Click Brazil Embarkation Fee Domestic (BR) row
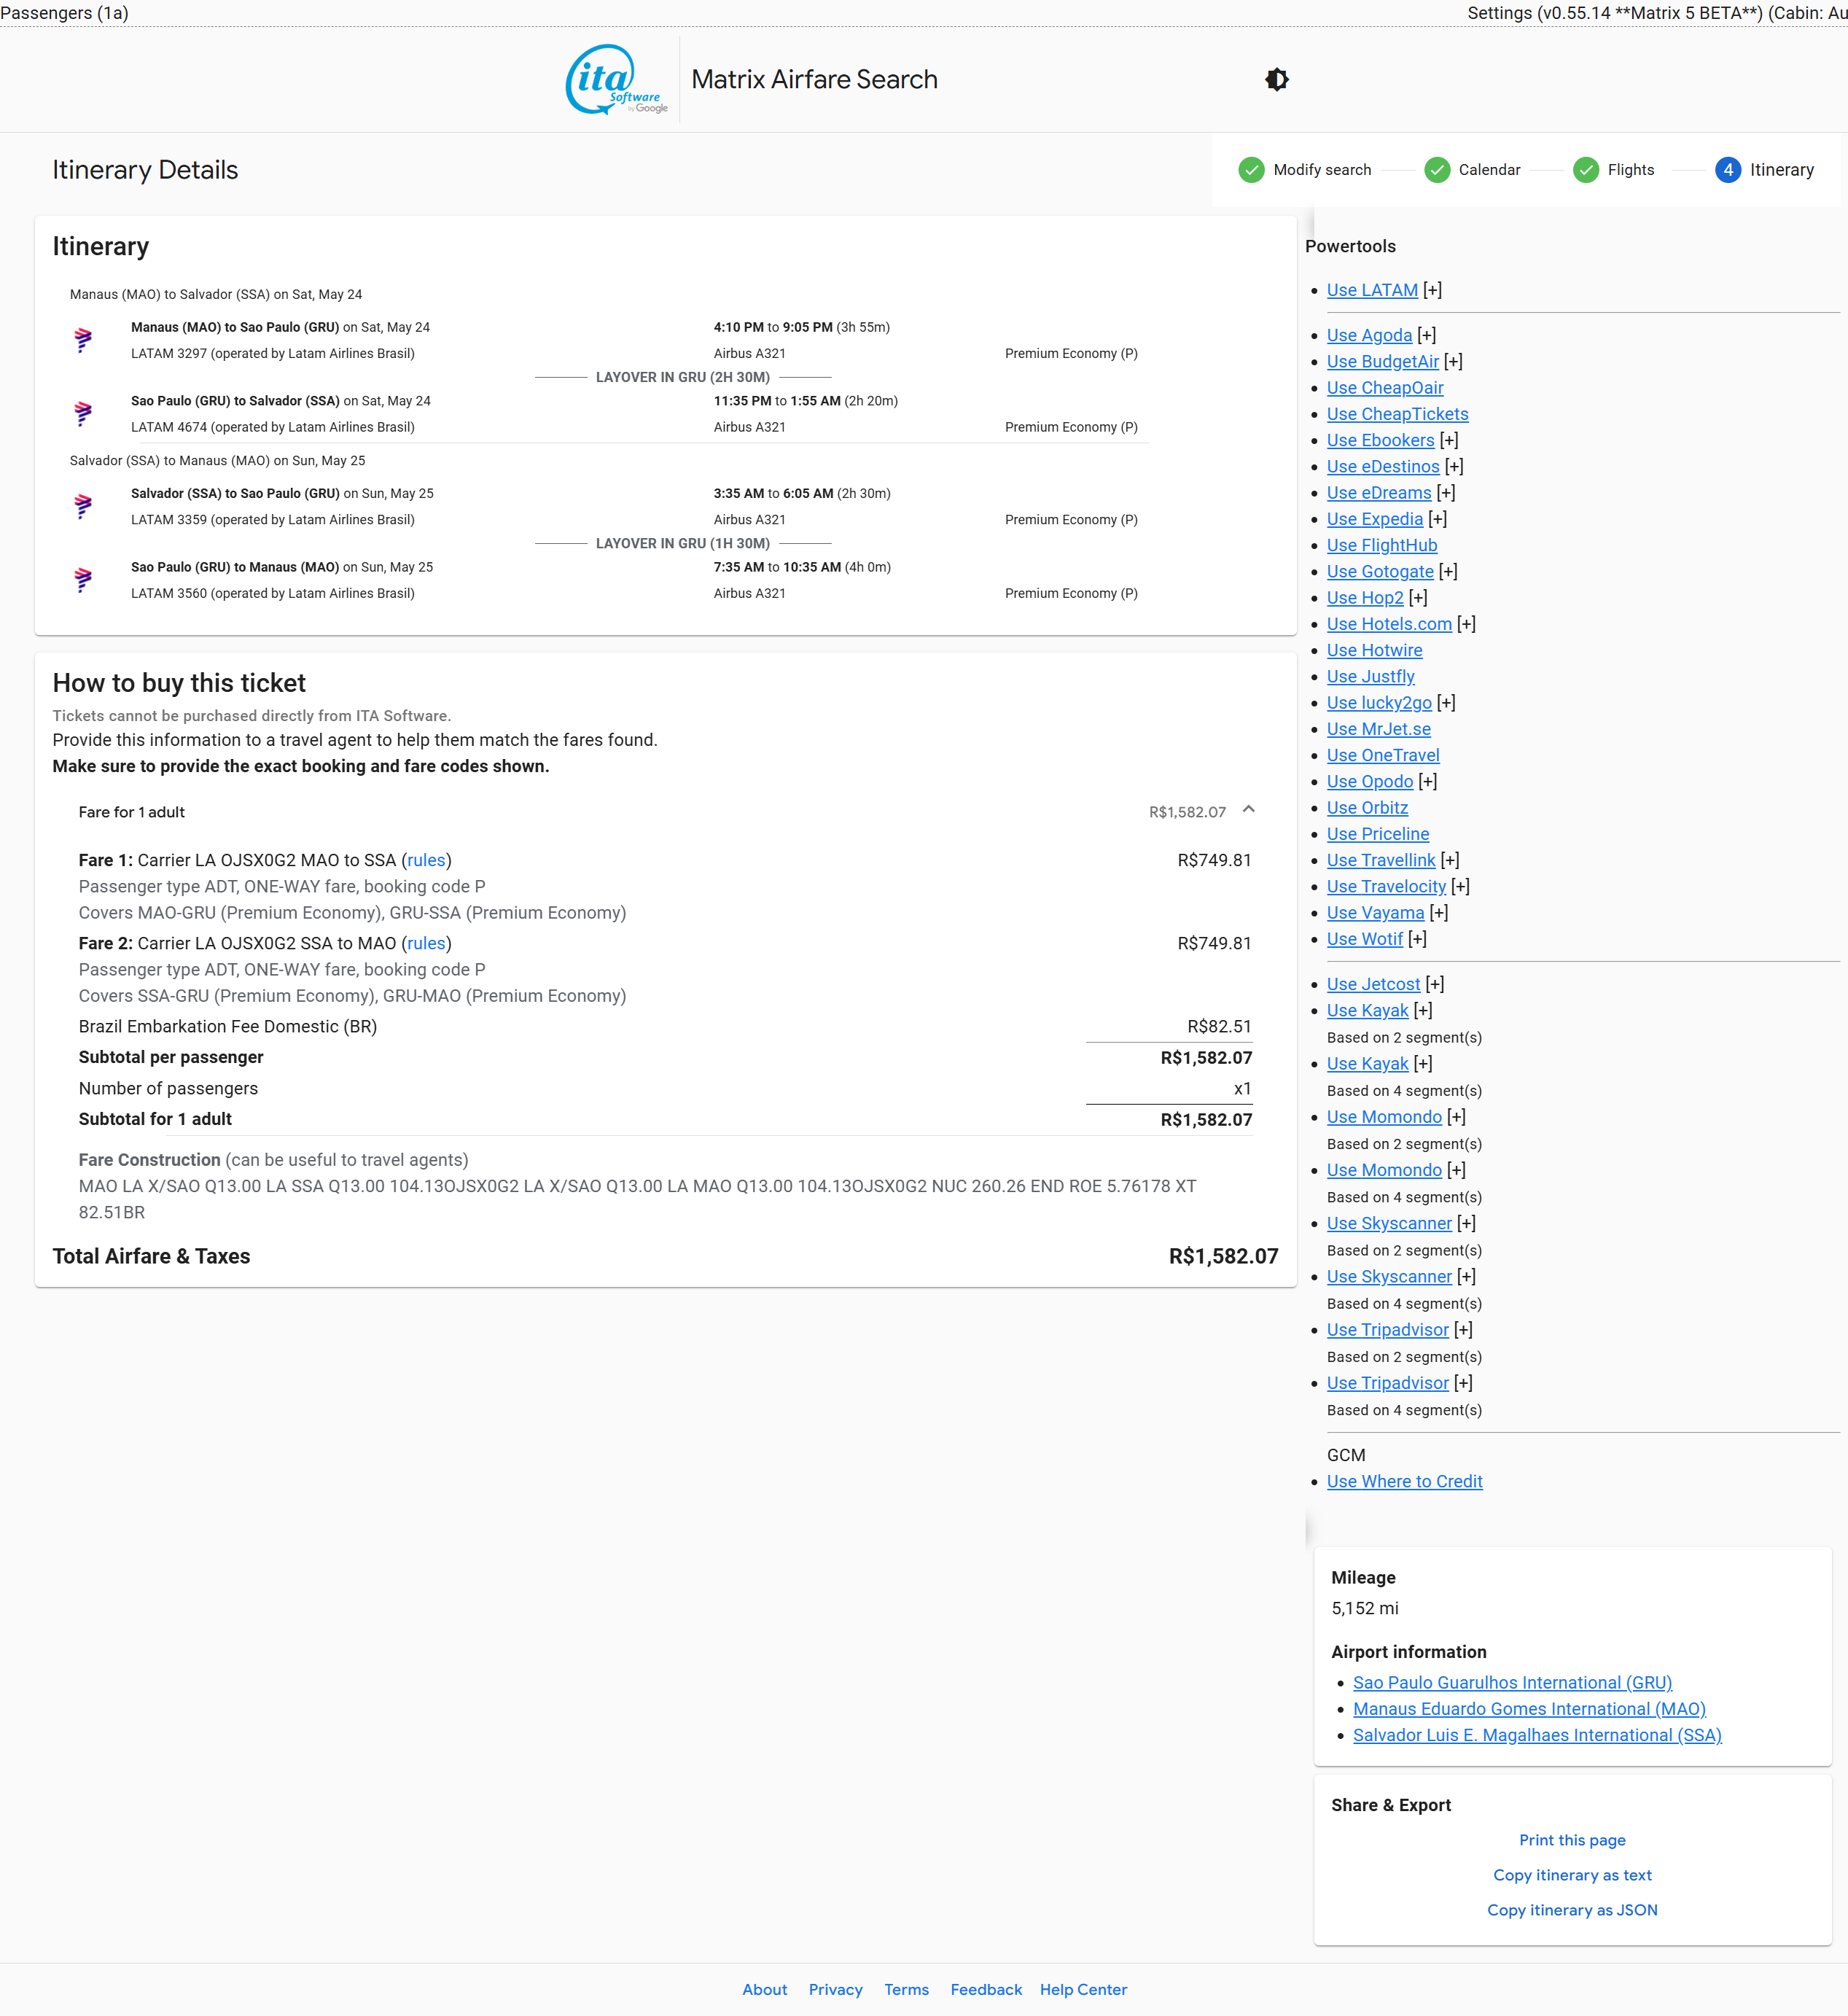Screen dimensions: 1848x2016 click(x=665, y=1027)
